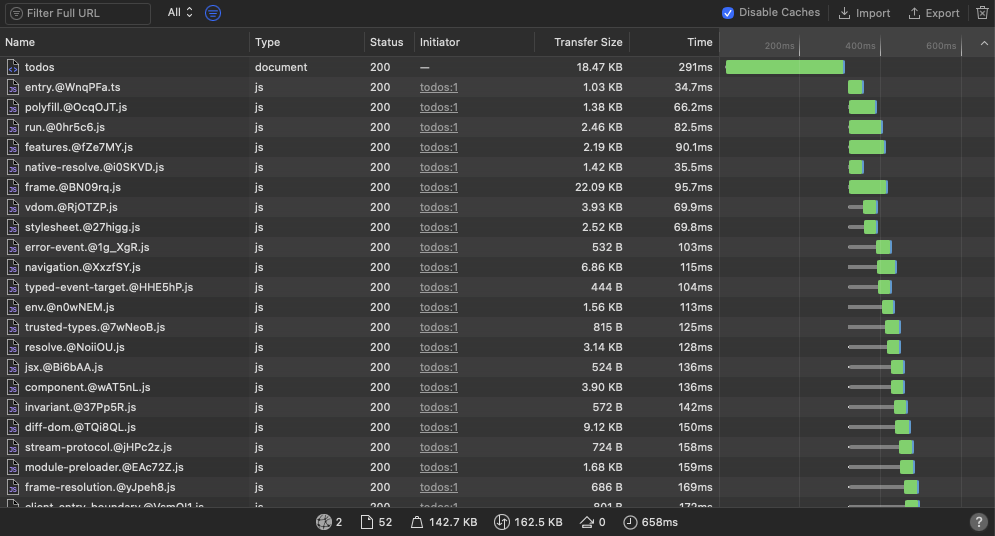Open the help question mark icon
This screenshot has height=536, width=995.
979,522
